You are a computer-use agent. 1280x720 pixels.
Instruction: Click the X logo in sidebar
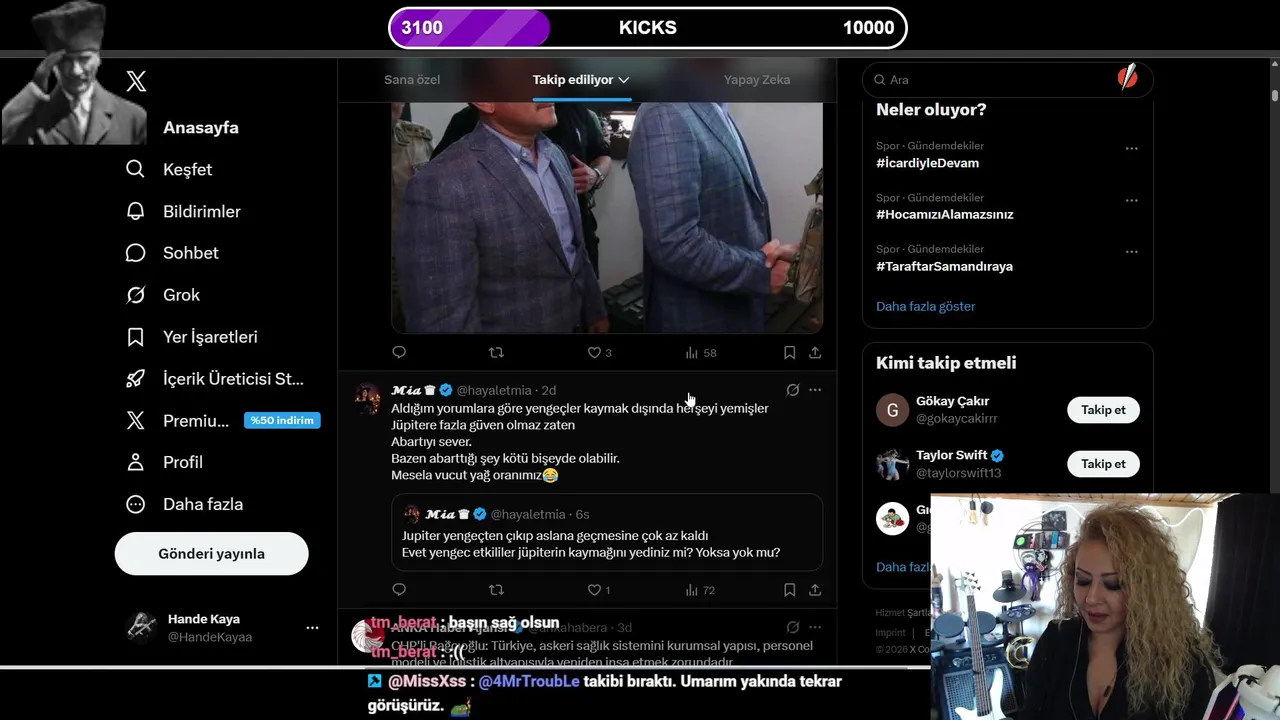click(136, 82)
